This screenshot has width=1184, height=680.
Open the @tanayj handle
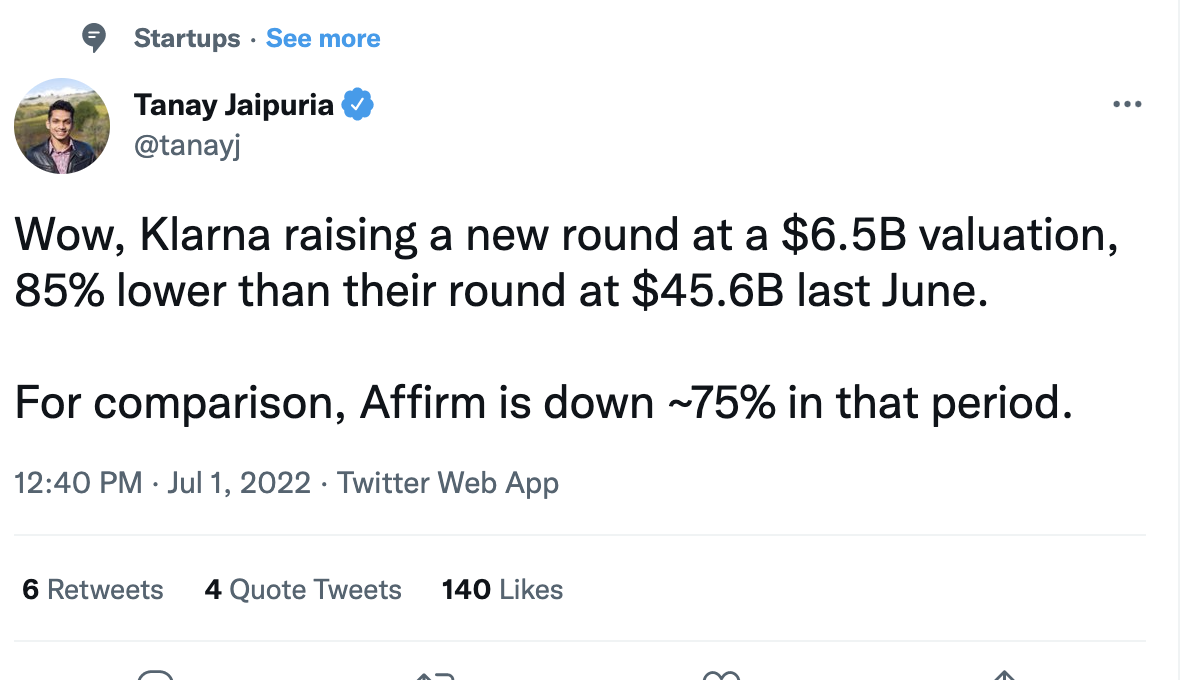[188, 146]
